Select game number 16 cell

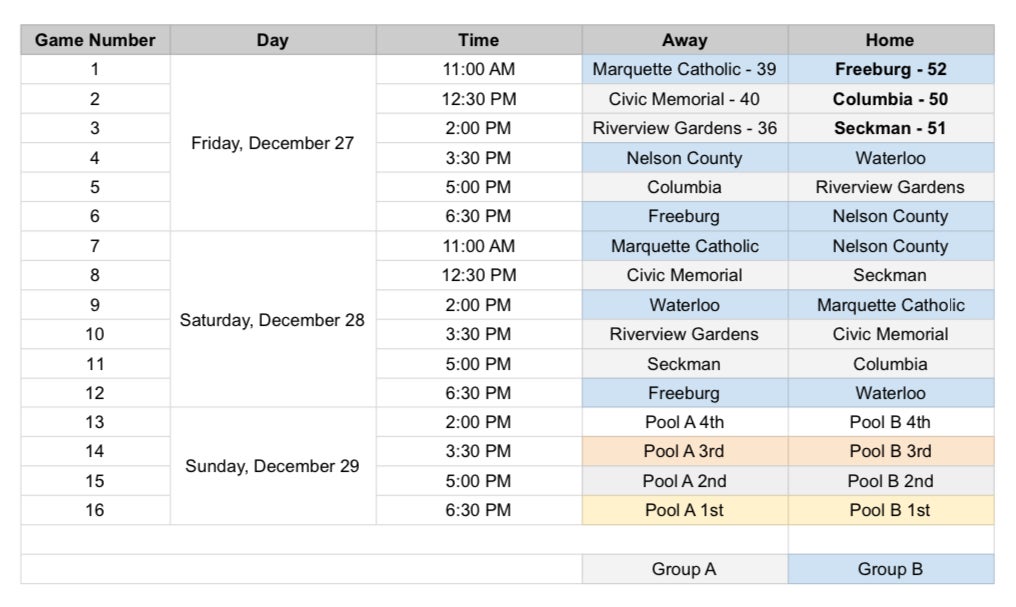coord(95,510)
